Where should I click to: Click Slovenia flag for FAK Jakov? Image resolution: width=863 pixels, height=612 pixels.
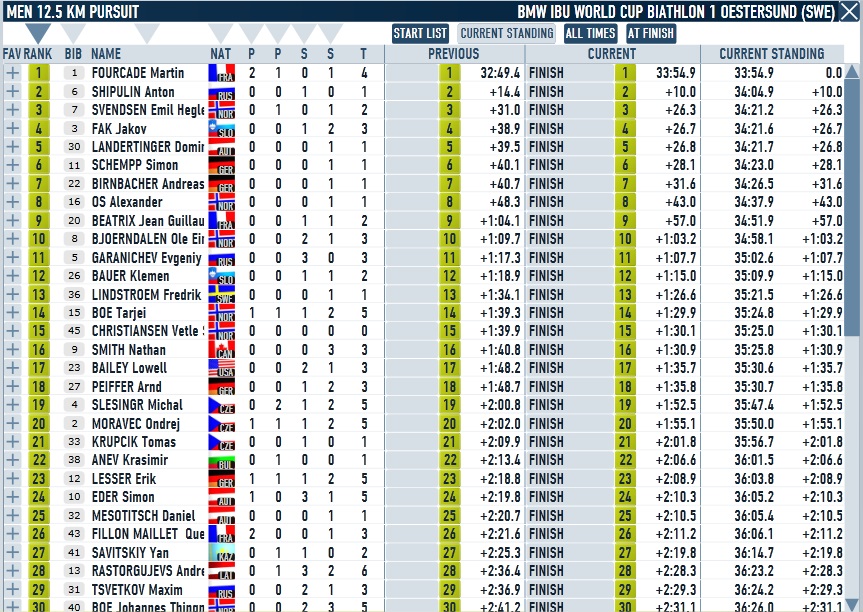(x=222, y=128)
